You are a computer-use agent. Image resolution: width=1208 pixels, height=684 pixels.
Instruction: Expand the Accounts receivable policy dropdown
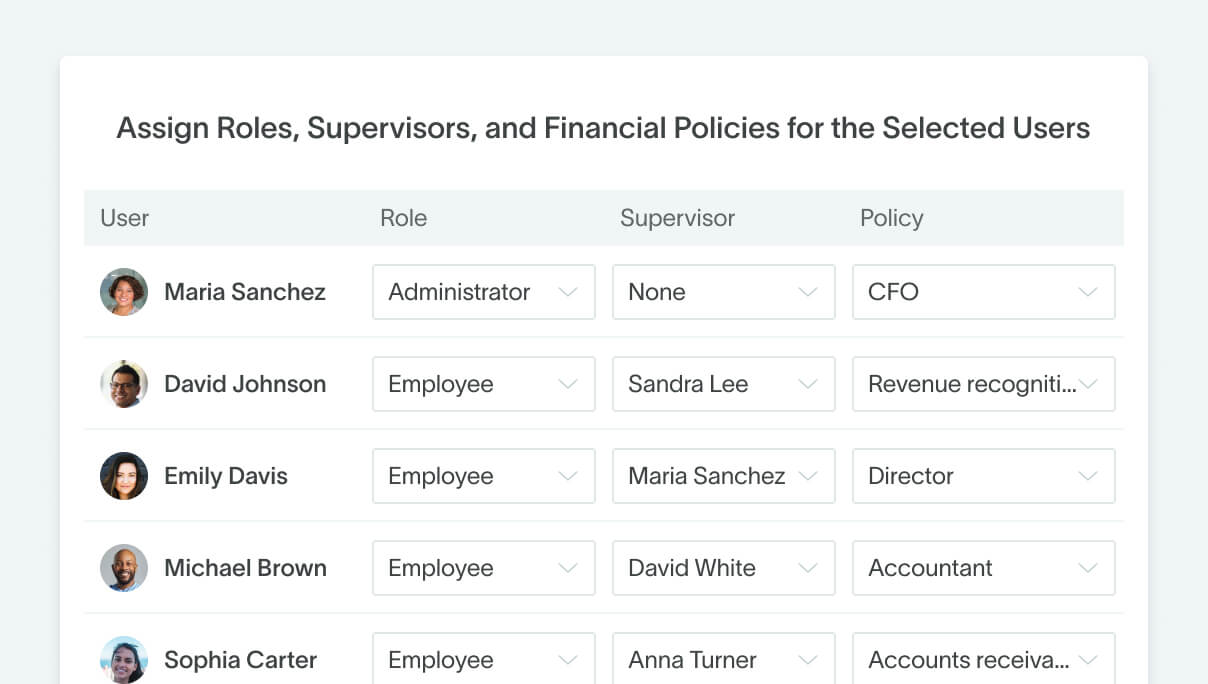pyautogui.click(x=983, y=660)
